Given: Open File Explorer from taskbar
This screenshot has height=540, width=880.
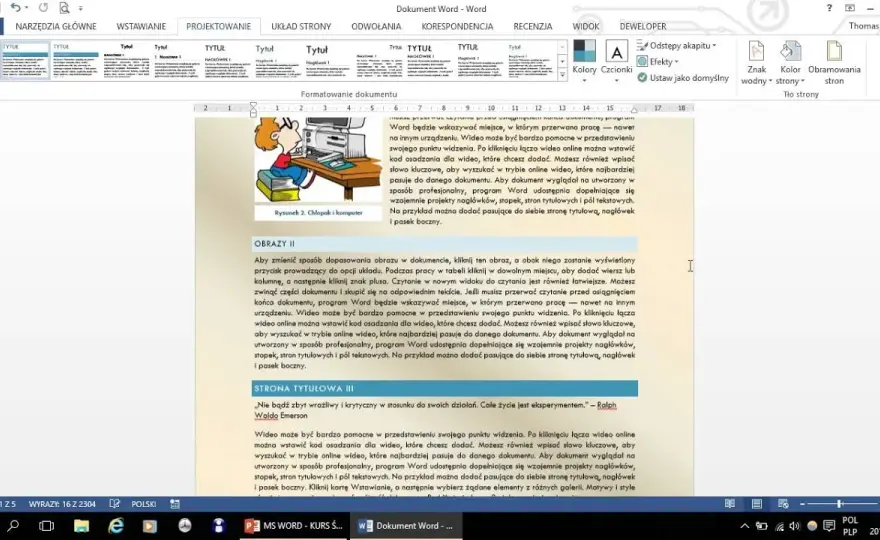Looking at the screenshot, I should coord(81,526).
